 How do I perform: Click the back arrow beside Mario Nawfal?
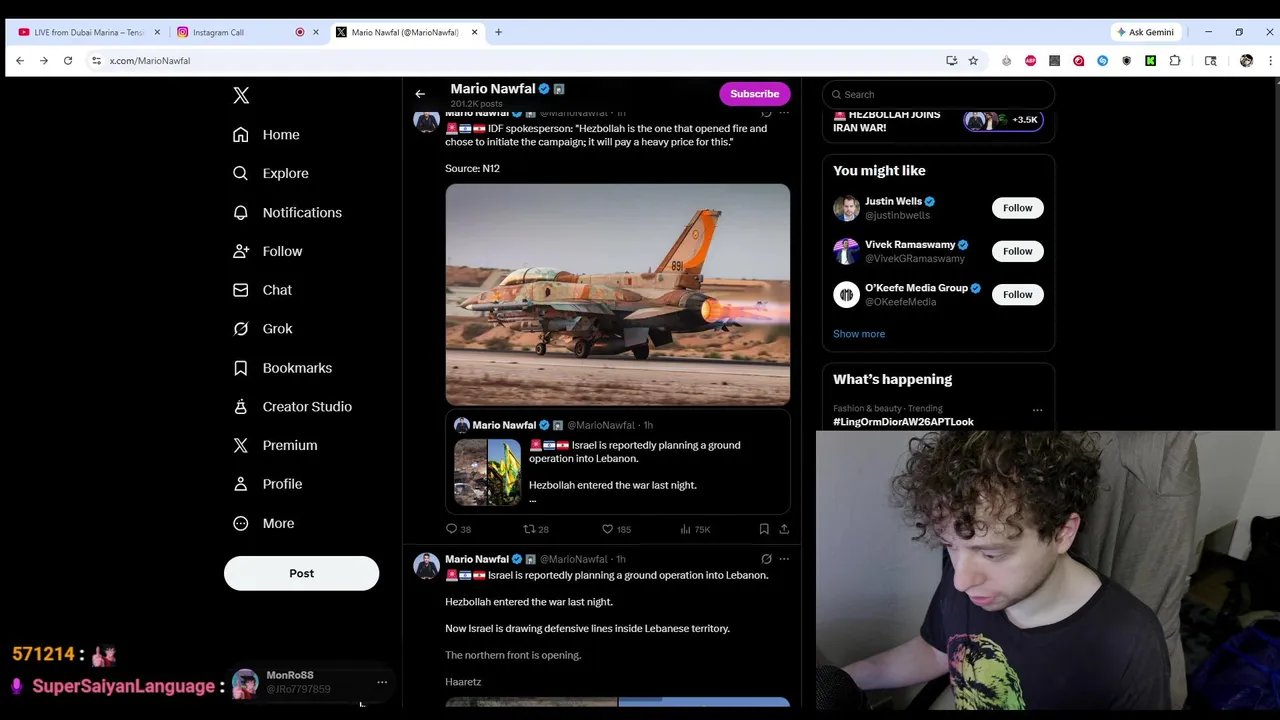[420, 94]
